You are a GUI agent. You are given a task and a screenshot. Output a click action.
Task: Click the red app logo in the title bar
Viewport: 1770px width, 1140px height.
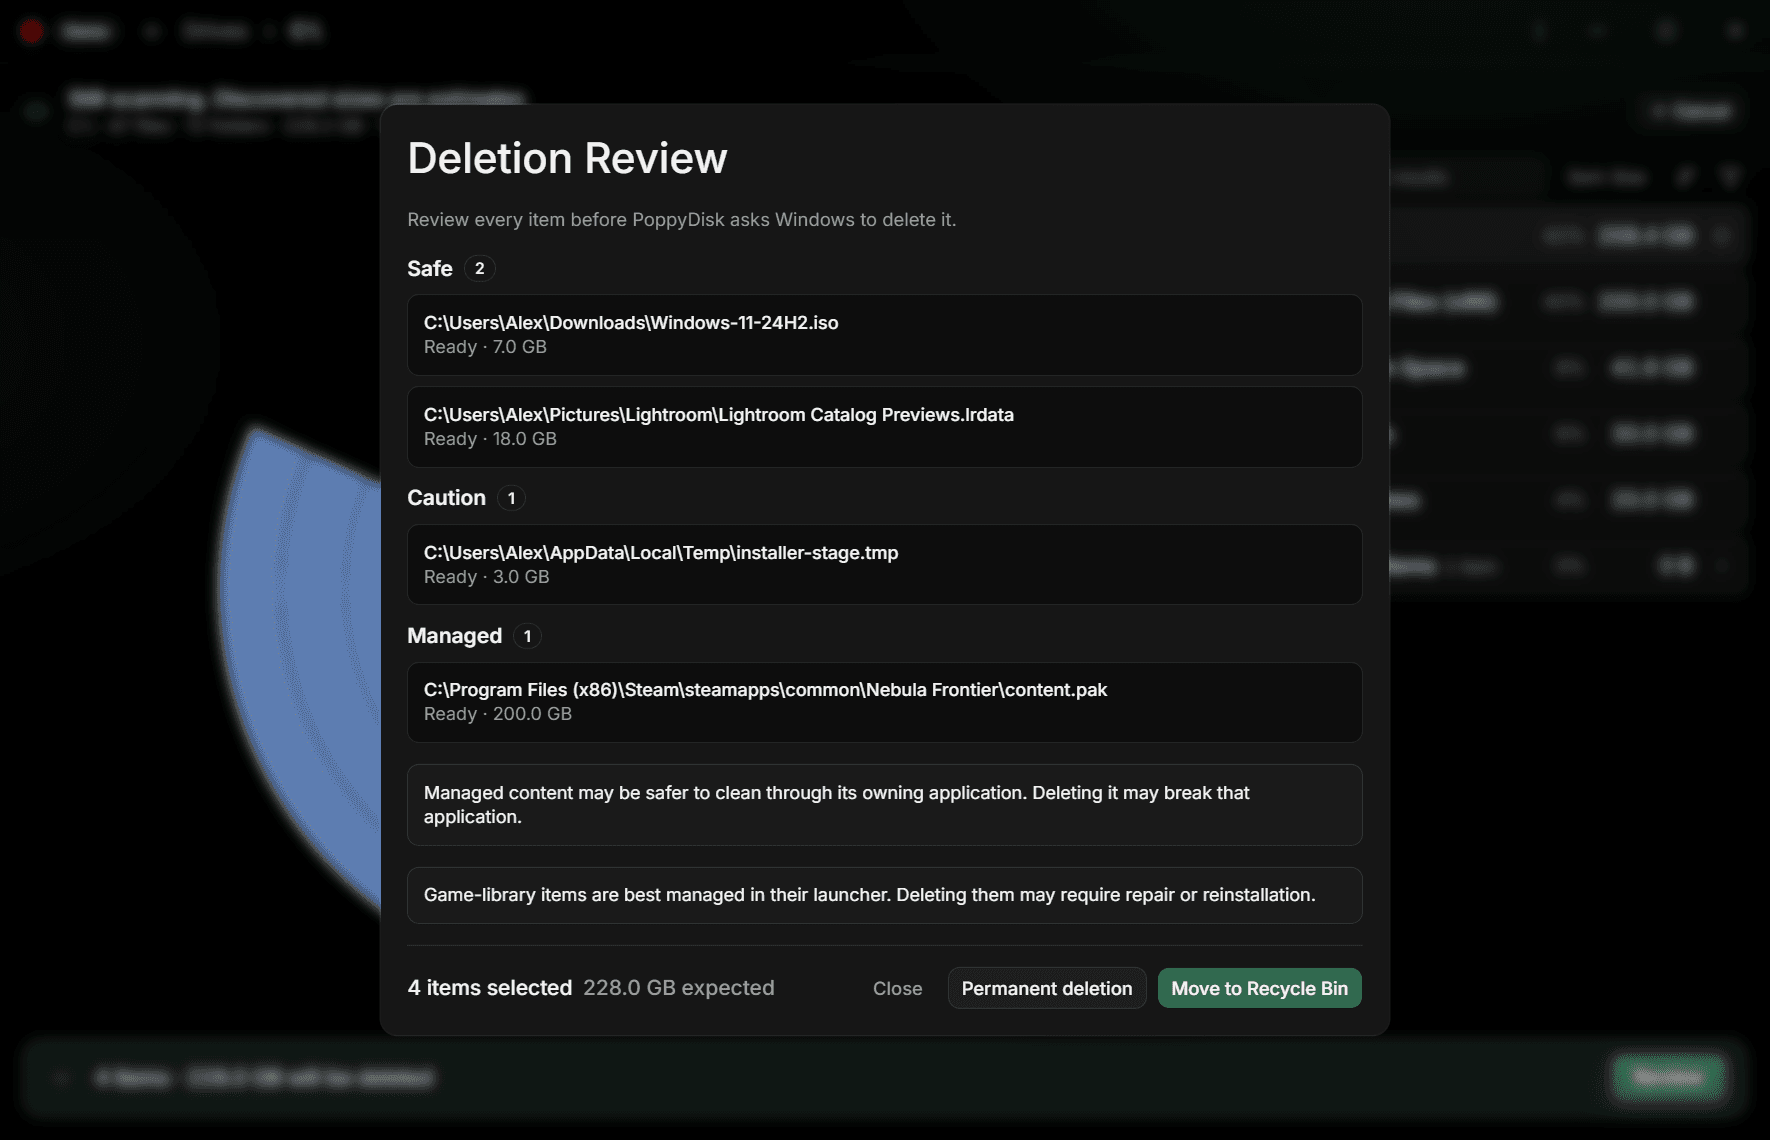(31, 31)
